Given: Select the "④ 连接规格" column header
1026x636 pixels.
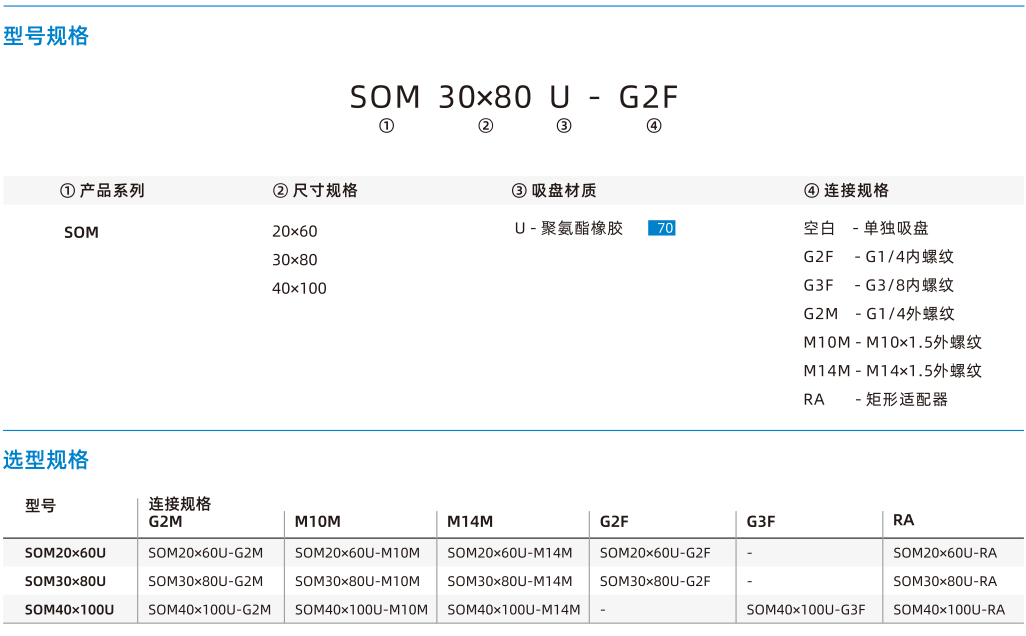Looking at the screenshot, I should point(846,190).
